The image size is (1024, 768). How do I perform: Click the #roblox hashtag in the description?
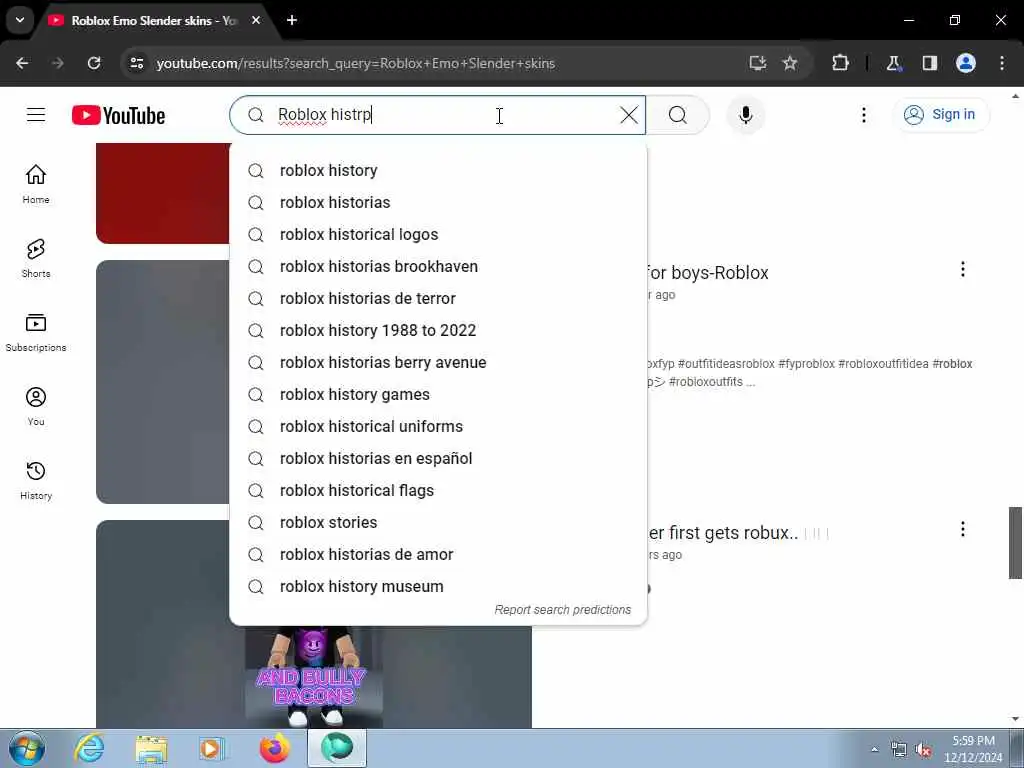[x=952, y=364]
